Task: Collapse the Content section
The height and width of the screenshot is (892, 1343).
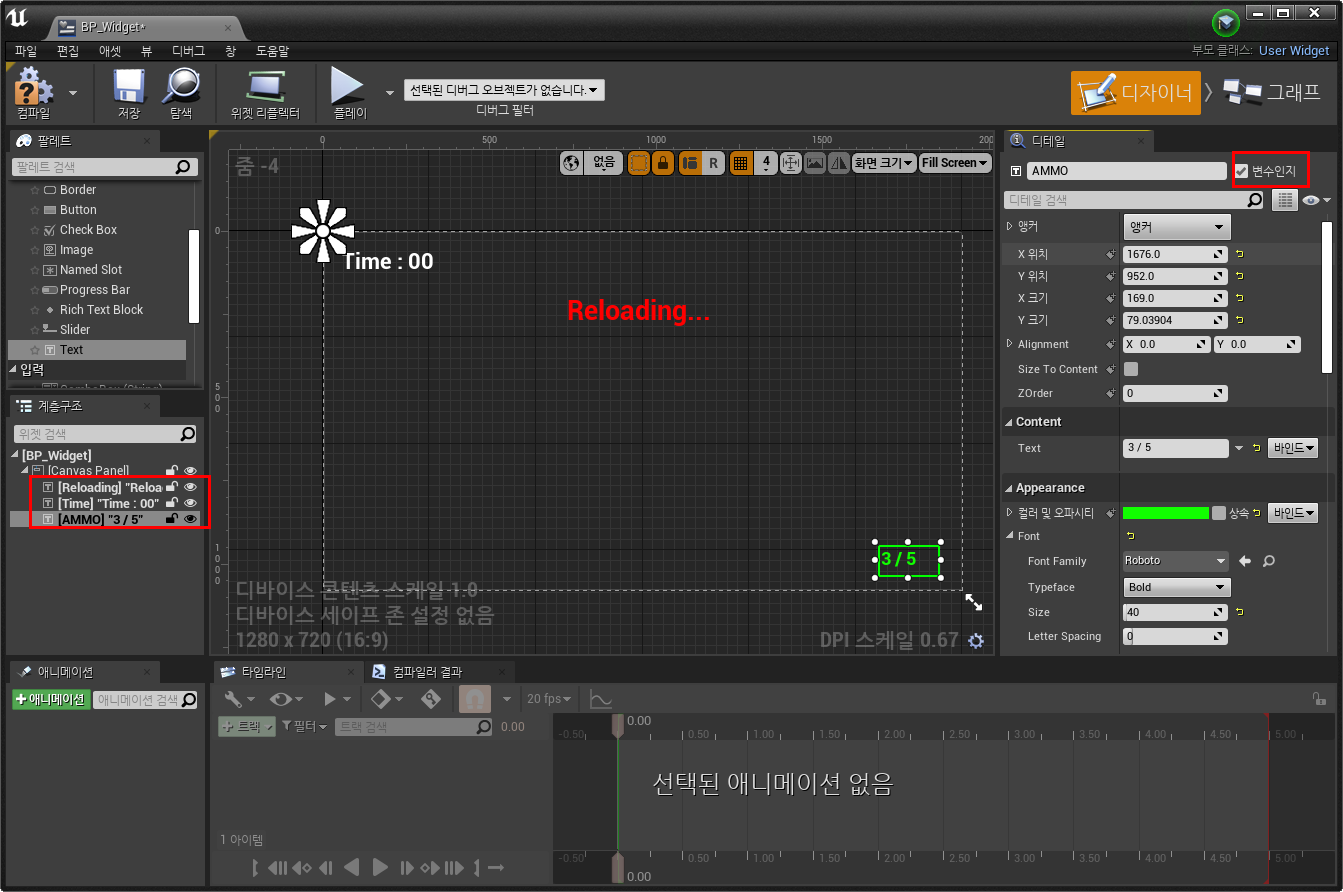Action: 1009,422
